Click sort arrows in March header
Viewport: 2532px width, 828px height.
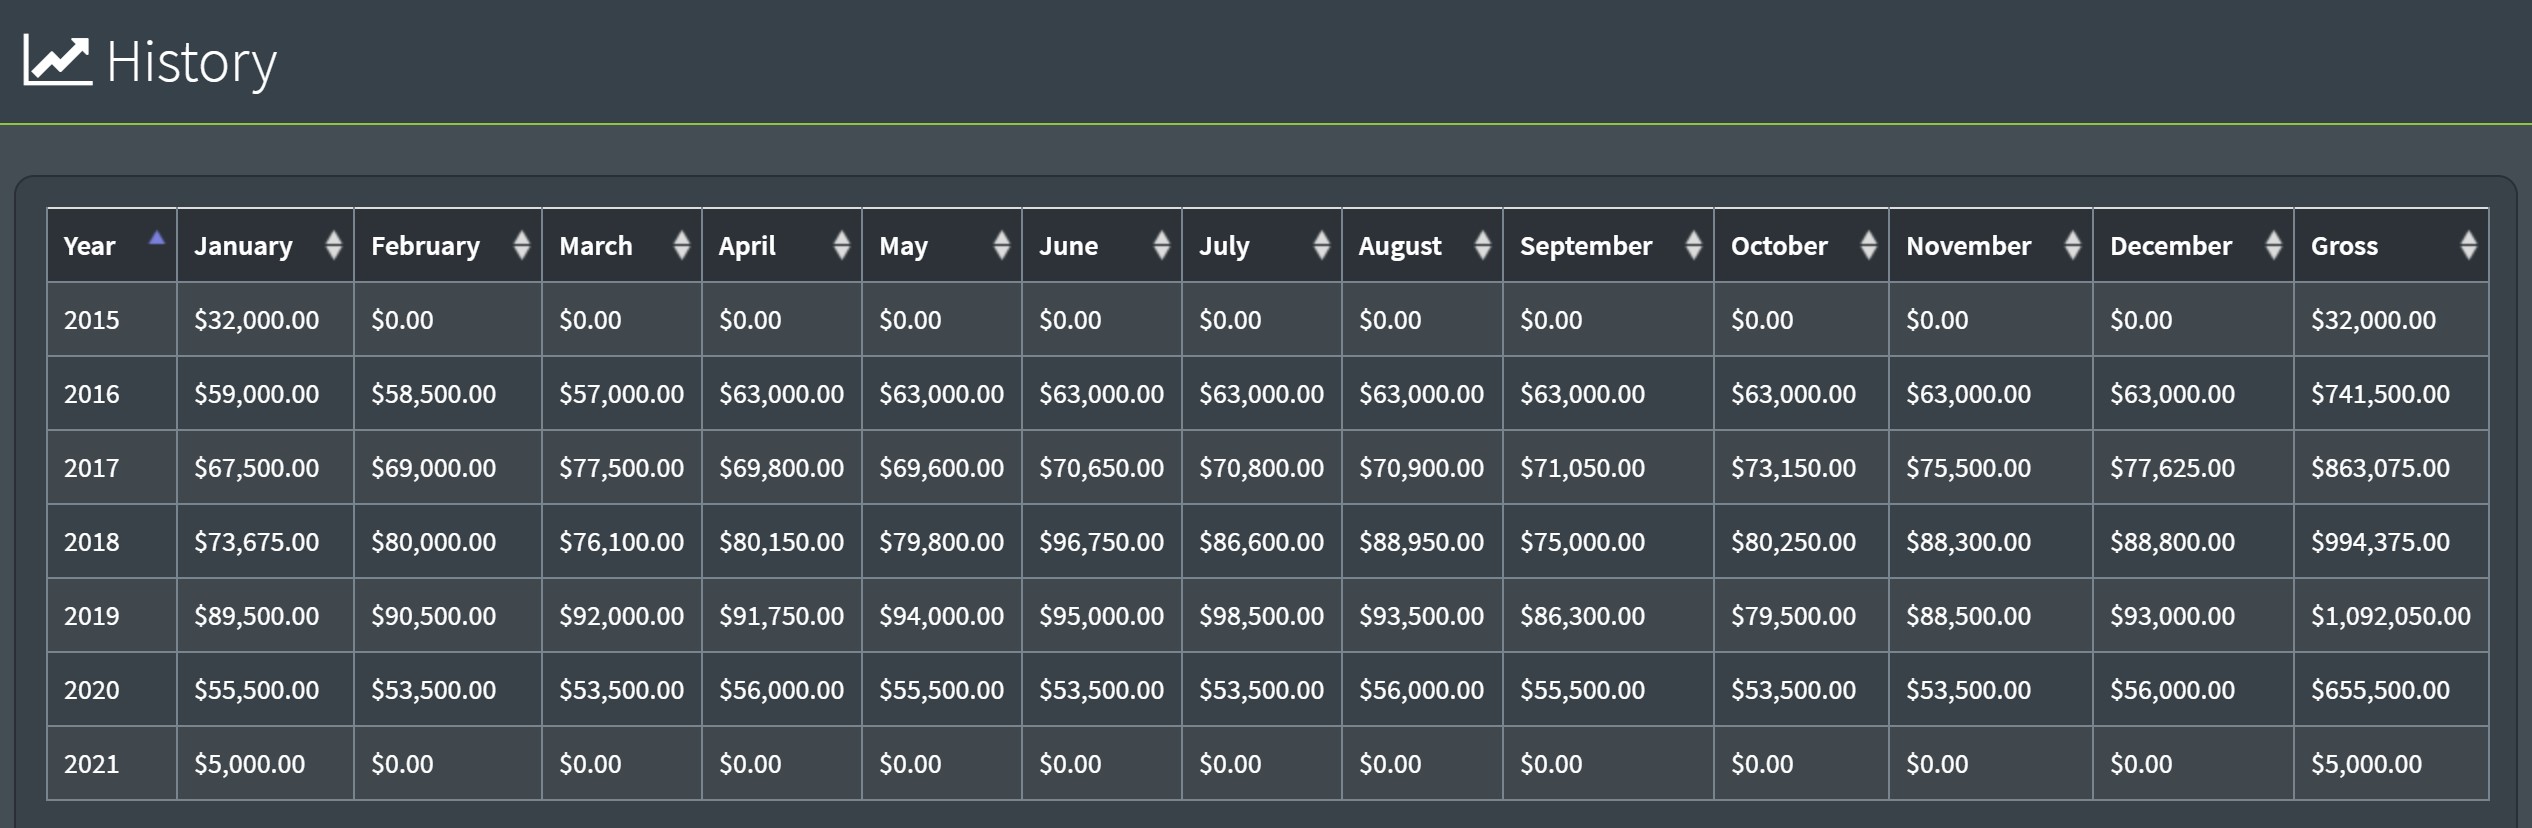(x=681, y=245)
